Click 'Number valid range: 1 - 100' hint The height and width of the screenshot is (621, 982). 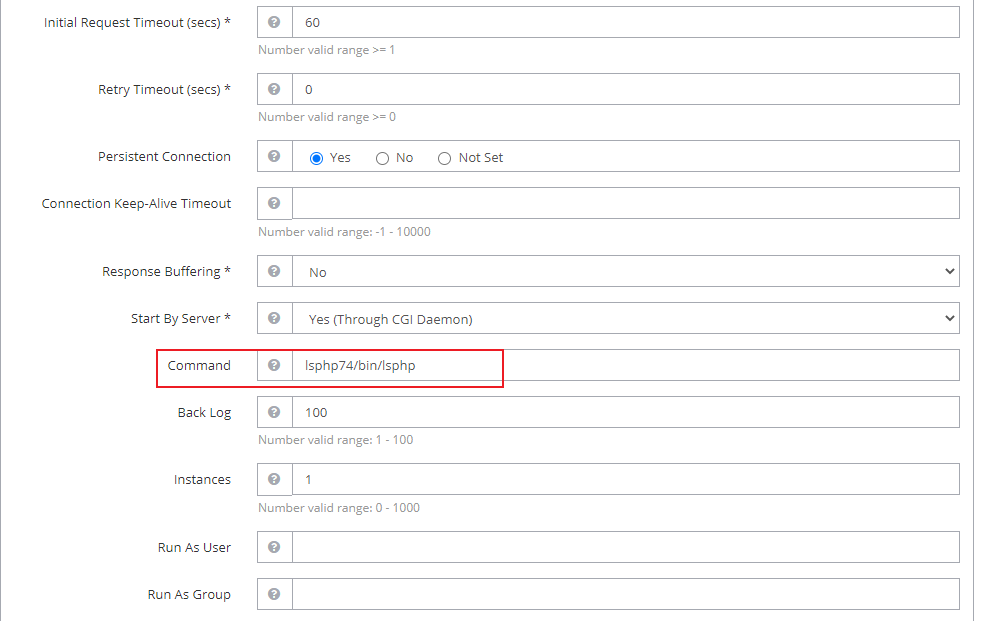tap(336, 440)
